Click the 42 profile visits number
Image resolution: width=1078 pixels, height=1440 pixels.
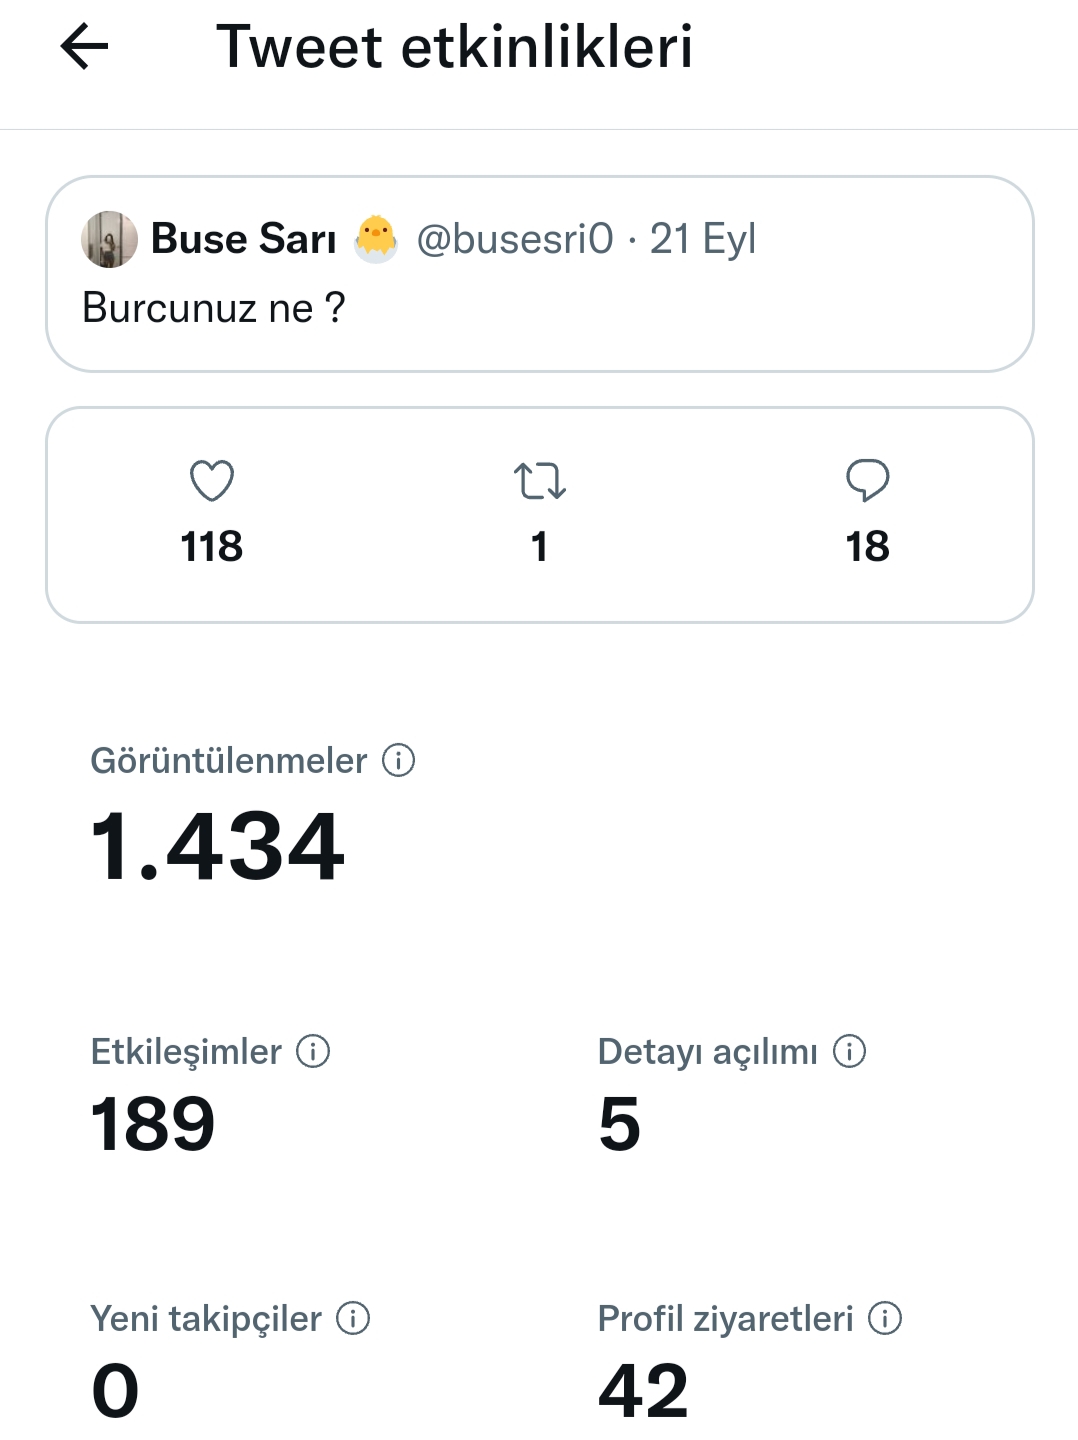(643, 1390)
